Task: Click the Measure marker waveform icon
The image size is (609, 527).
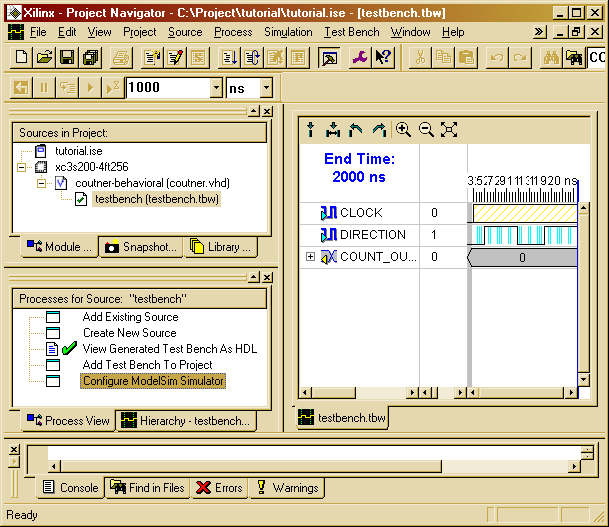Action: click(333, 129)
